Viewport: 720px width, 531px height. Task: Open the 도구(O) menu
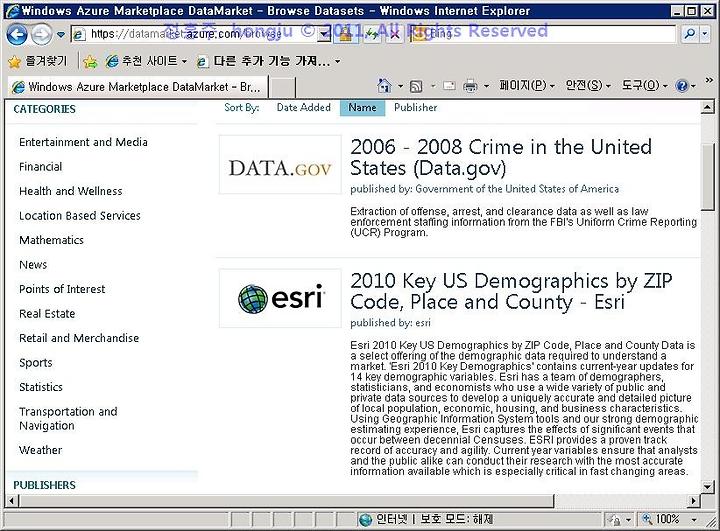click(x=645, y=85)
